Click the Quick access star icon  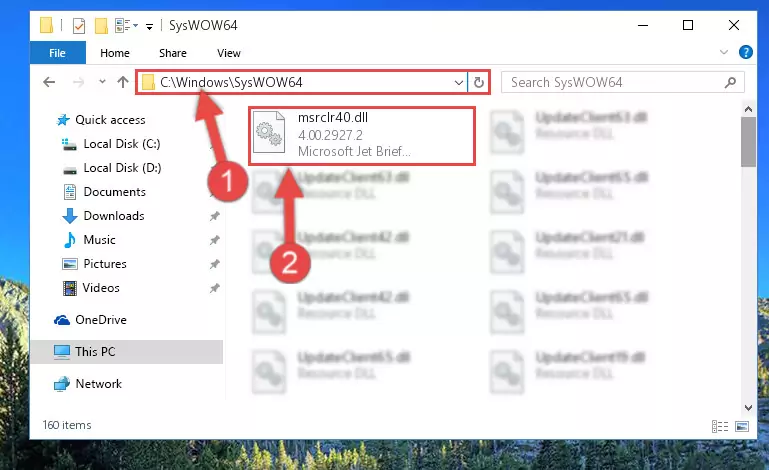point(63,120)
